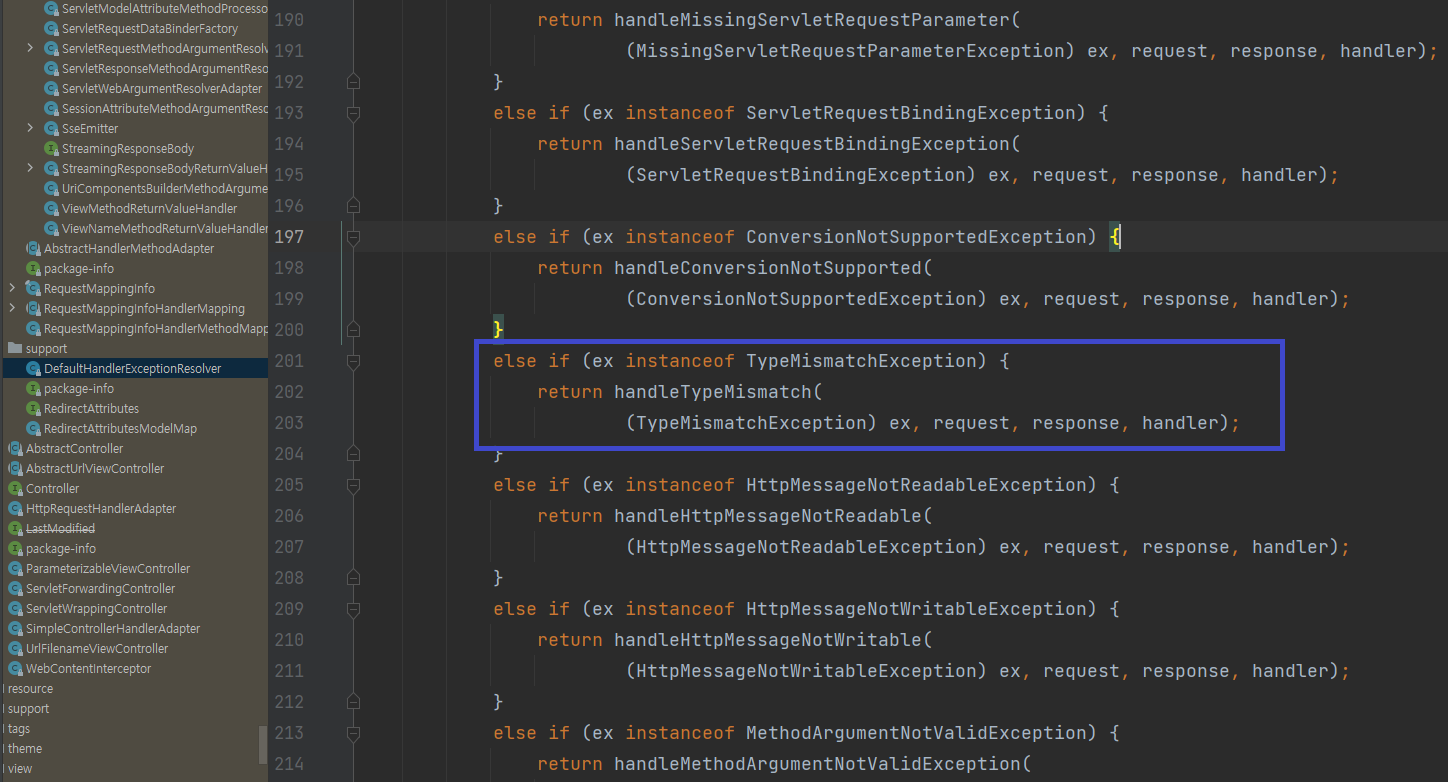1448x782 pixels.
Task: Click the class icon of ViewMethodReturnValueHandler
Action: 52,209
